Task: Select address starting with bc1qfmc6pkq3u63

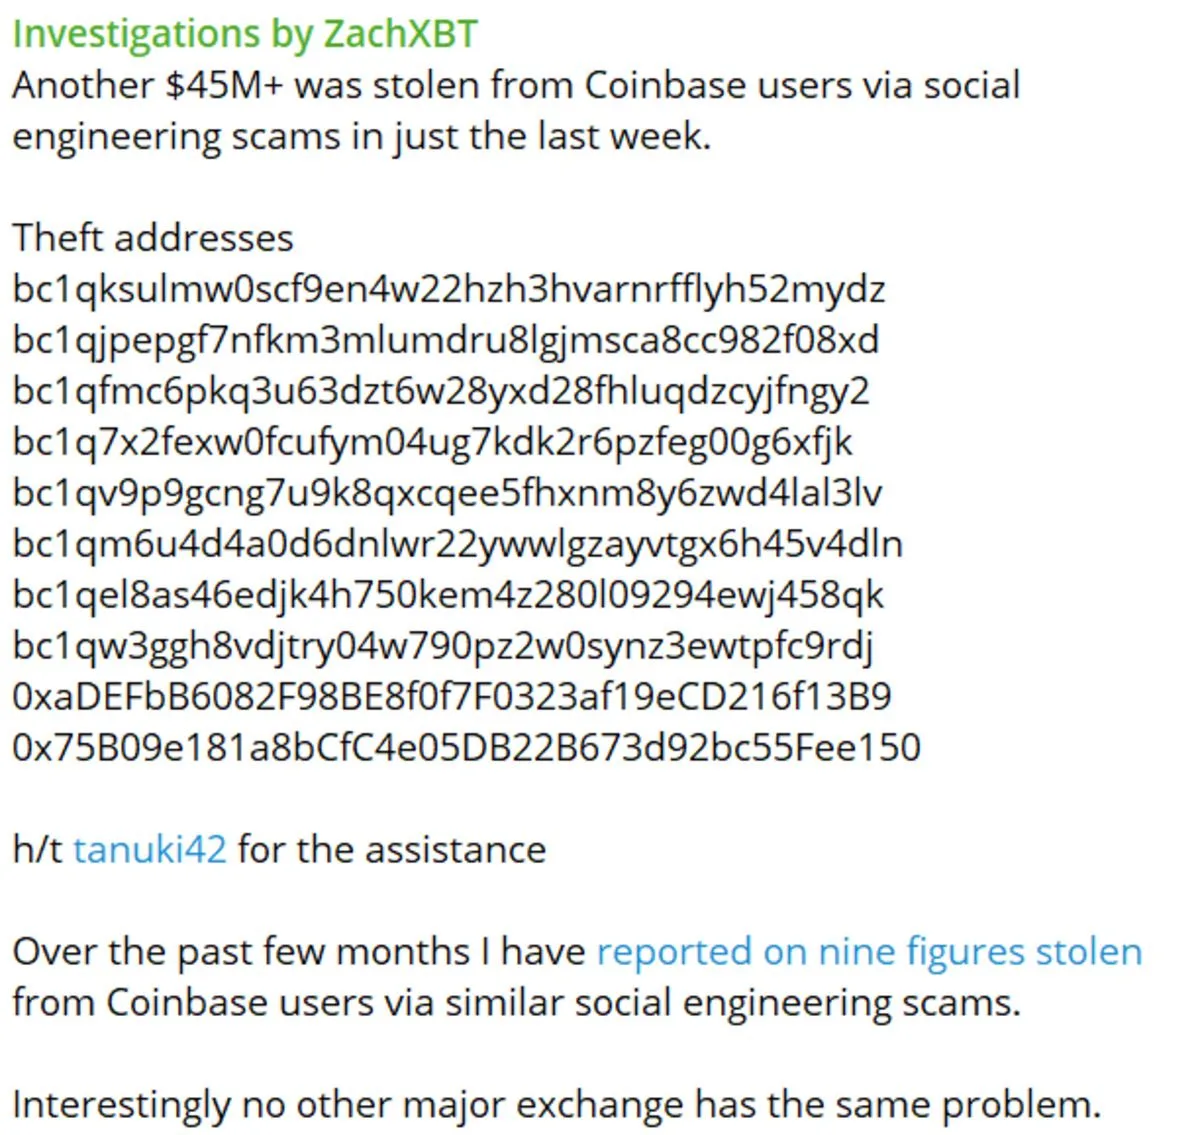Action: 441,391
